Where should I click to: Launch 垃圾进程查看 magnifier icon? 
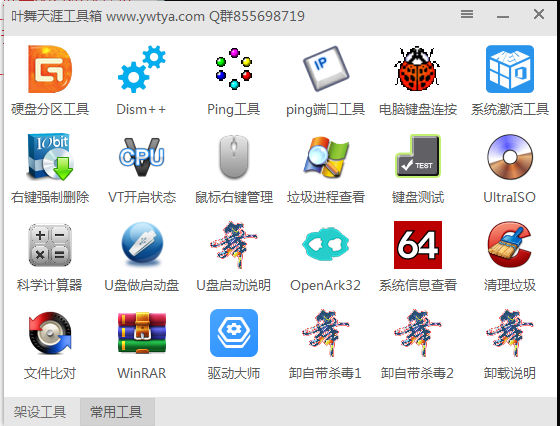pyautogui.click(x=326, y=157)
